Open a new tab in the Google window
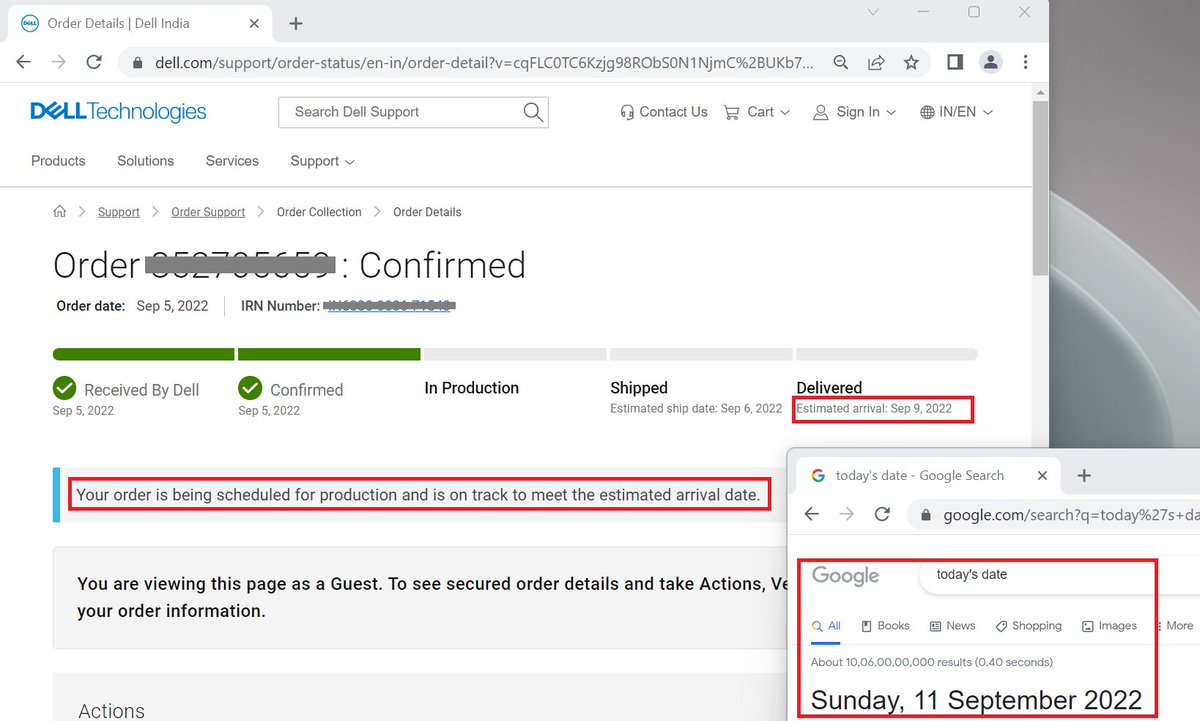 click(x=1083, y=476)
